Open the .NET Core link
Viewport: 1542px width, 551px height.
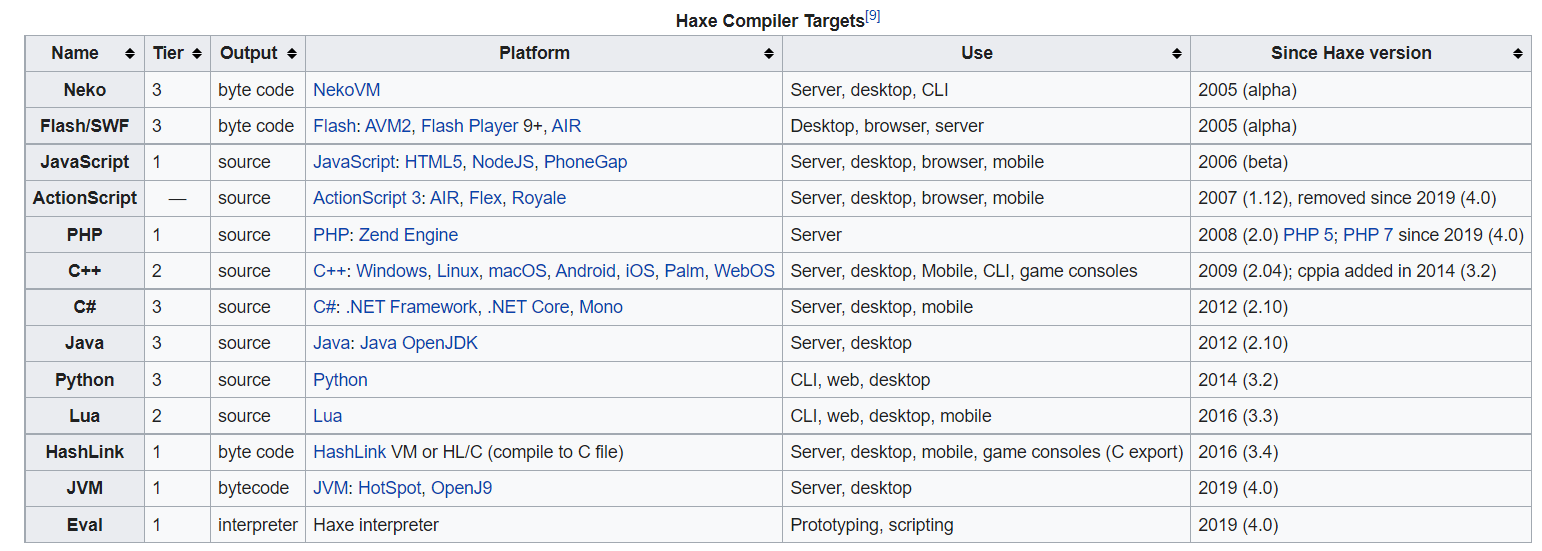click(528, 307)
